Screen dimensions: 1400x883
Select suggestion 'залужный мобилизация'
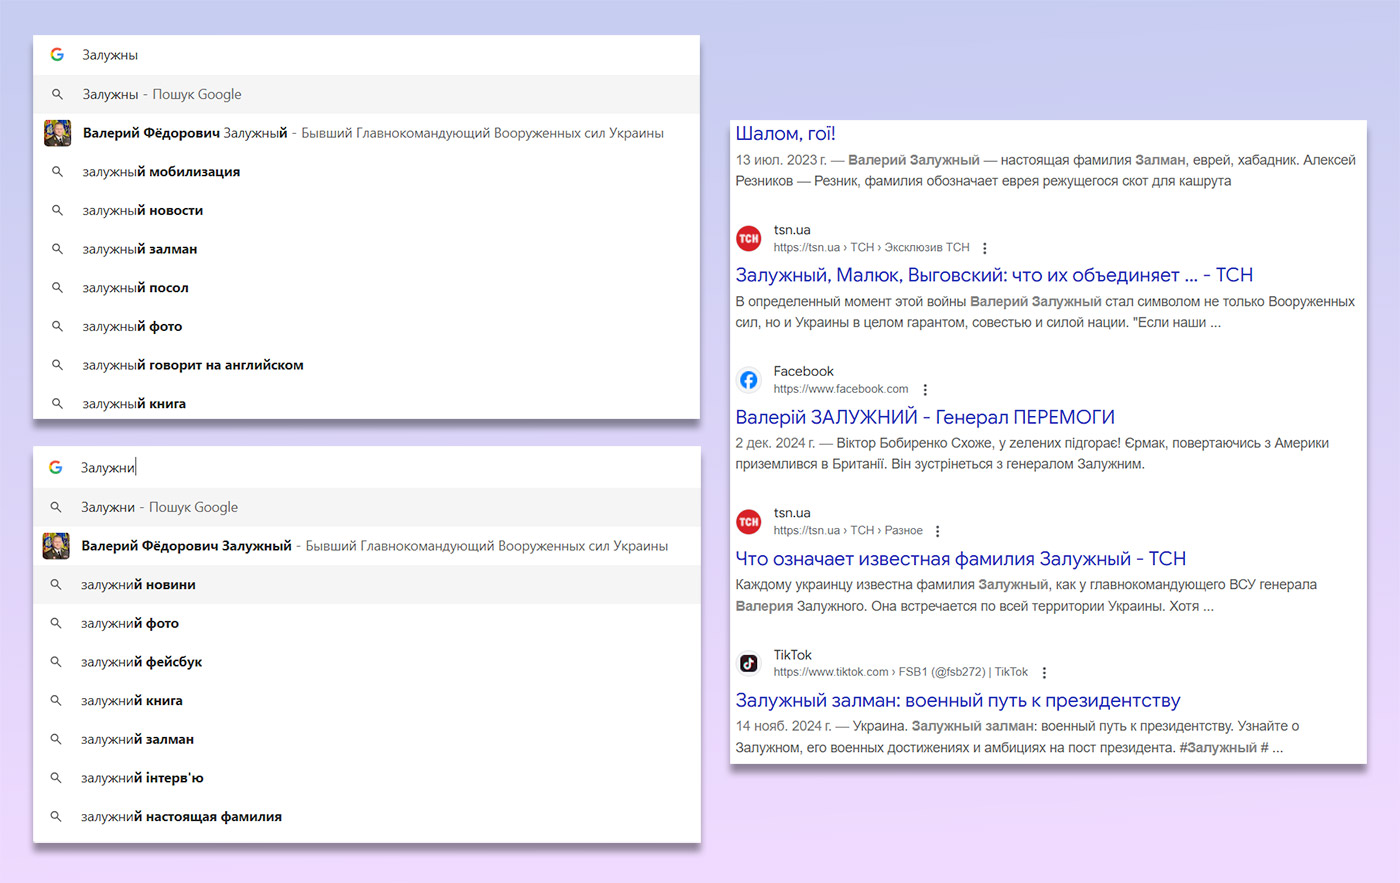point(366,172)
